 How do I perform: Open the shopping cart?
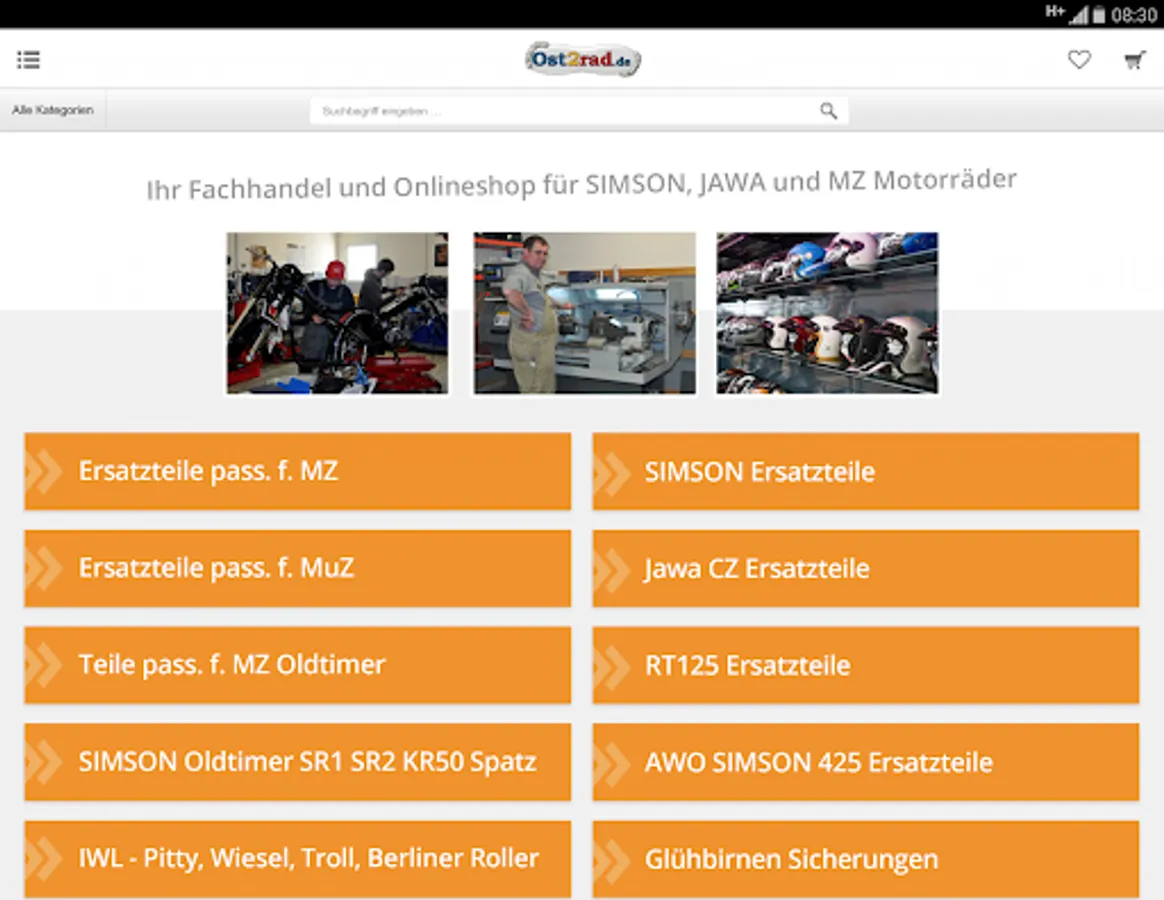click(1134, 60)
